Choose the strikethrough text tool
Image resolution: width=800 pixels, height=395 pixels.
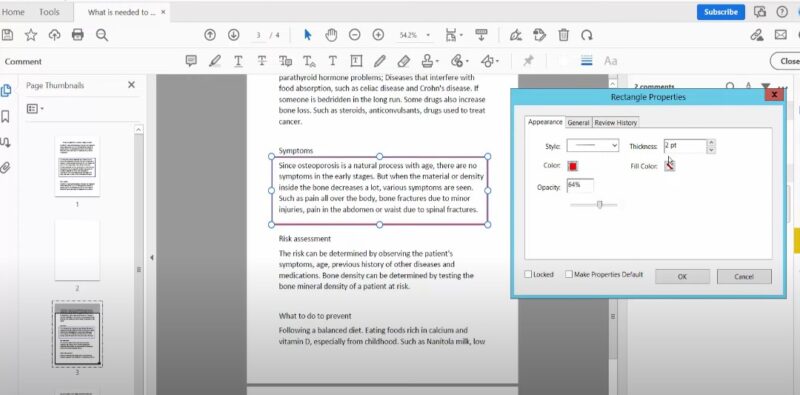point(262,61)
